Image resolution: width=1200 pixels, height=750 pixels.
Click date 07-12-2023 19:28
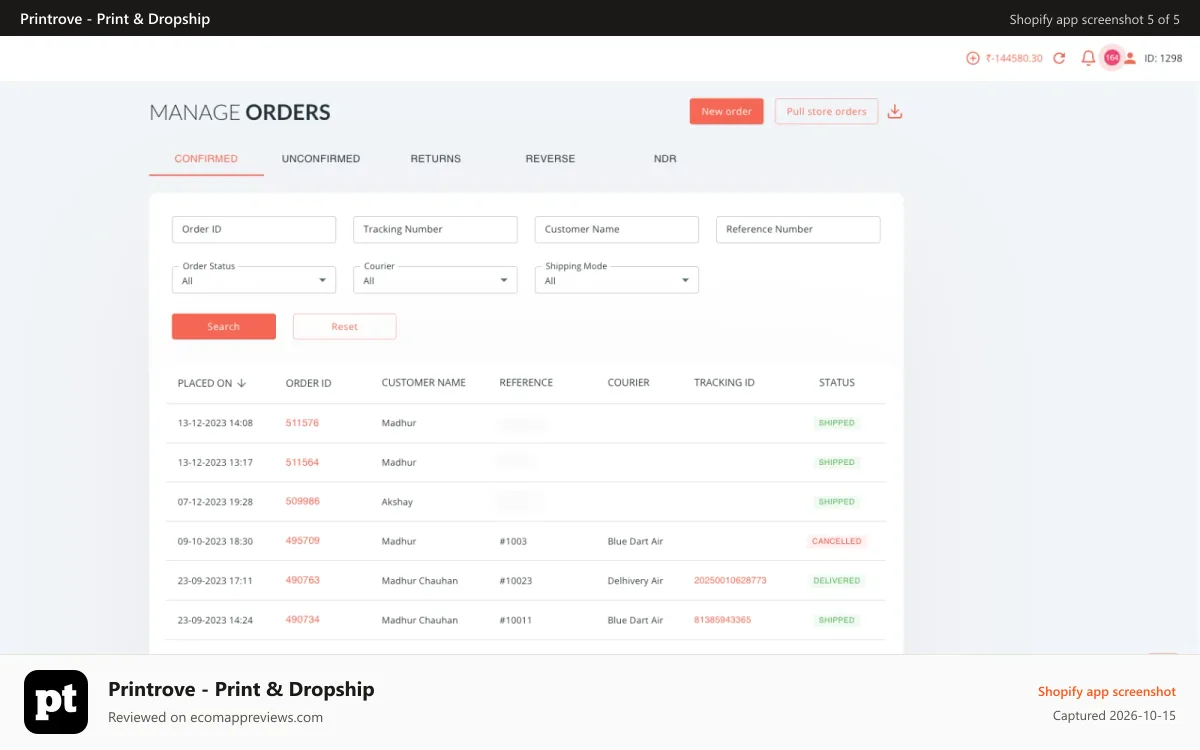coord(215,502)
